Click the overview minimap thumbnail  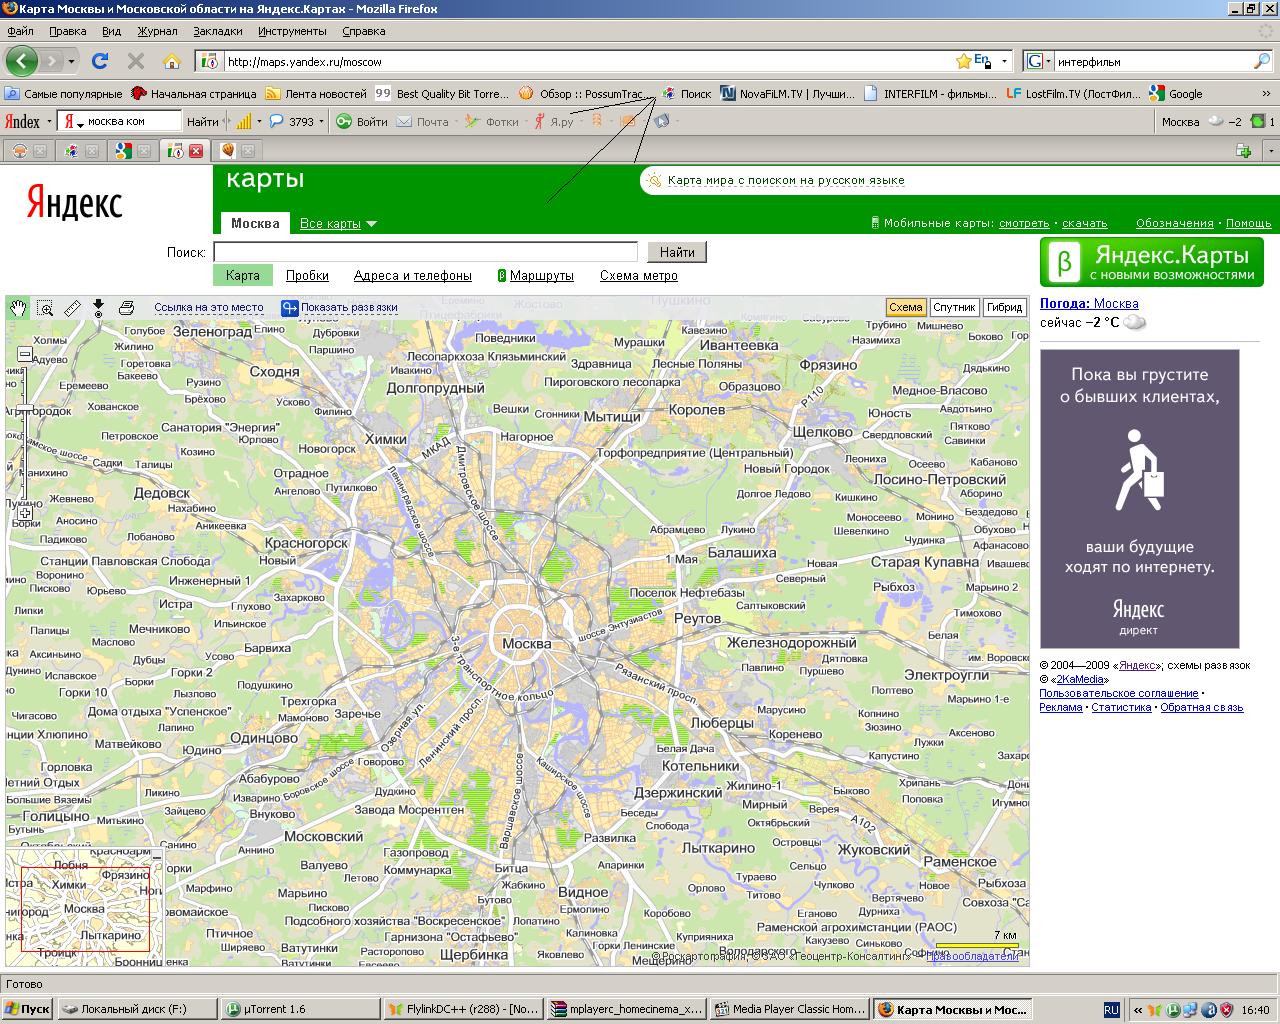tap(84, 908)
